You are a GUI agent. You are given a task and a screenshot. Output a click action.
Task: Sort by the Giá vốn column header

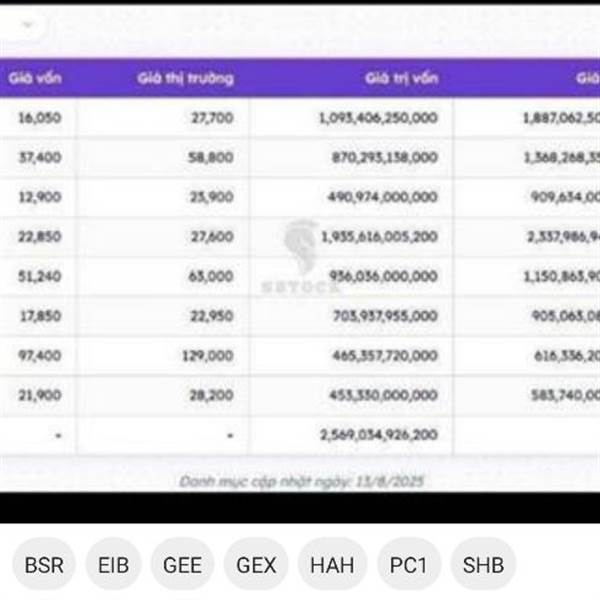(x=35, y=78)
